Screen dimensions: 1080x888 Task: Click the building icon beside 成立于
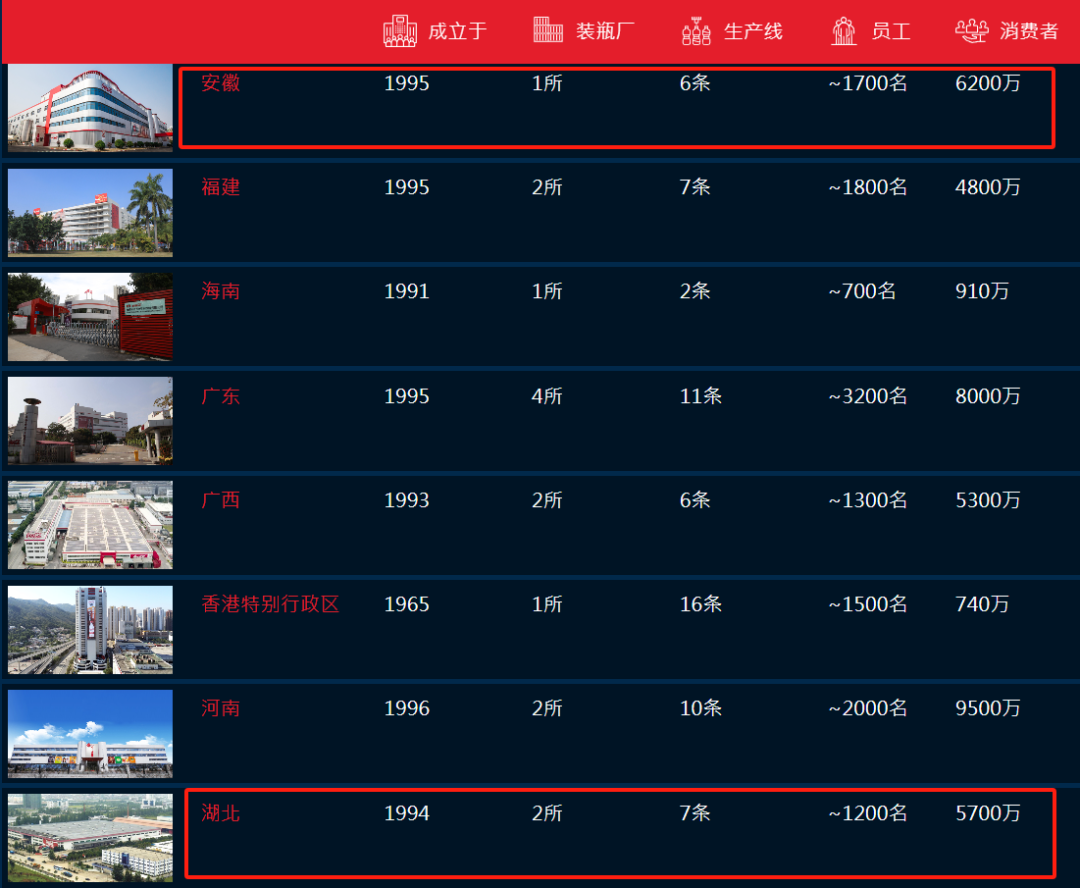tap(400, 31)
